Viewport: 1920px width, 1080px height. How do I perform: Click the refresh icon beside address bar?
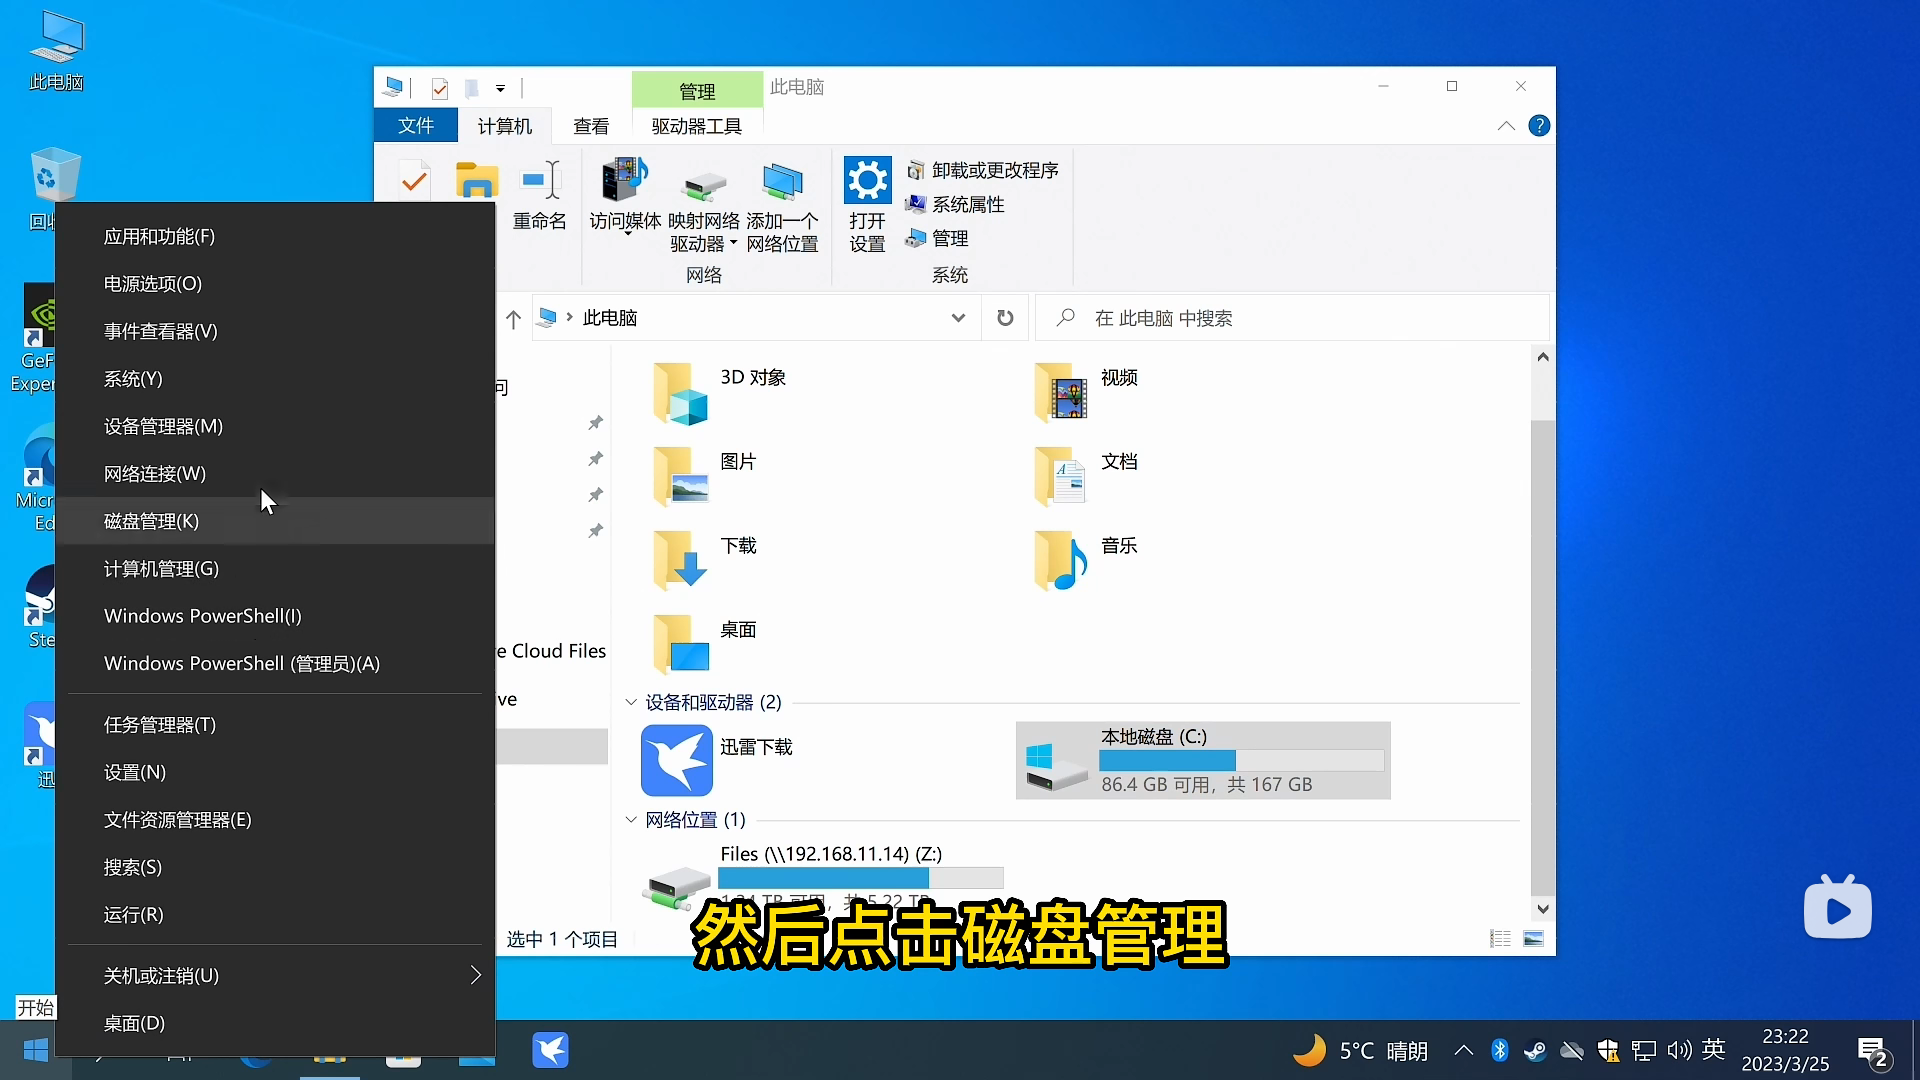click(1005, 318)
